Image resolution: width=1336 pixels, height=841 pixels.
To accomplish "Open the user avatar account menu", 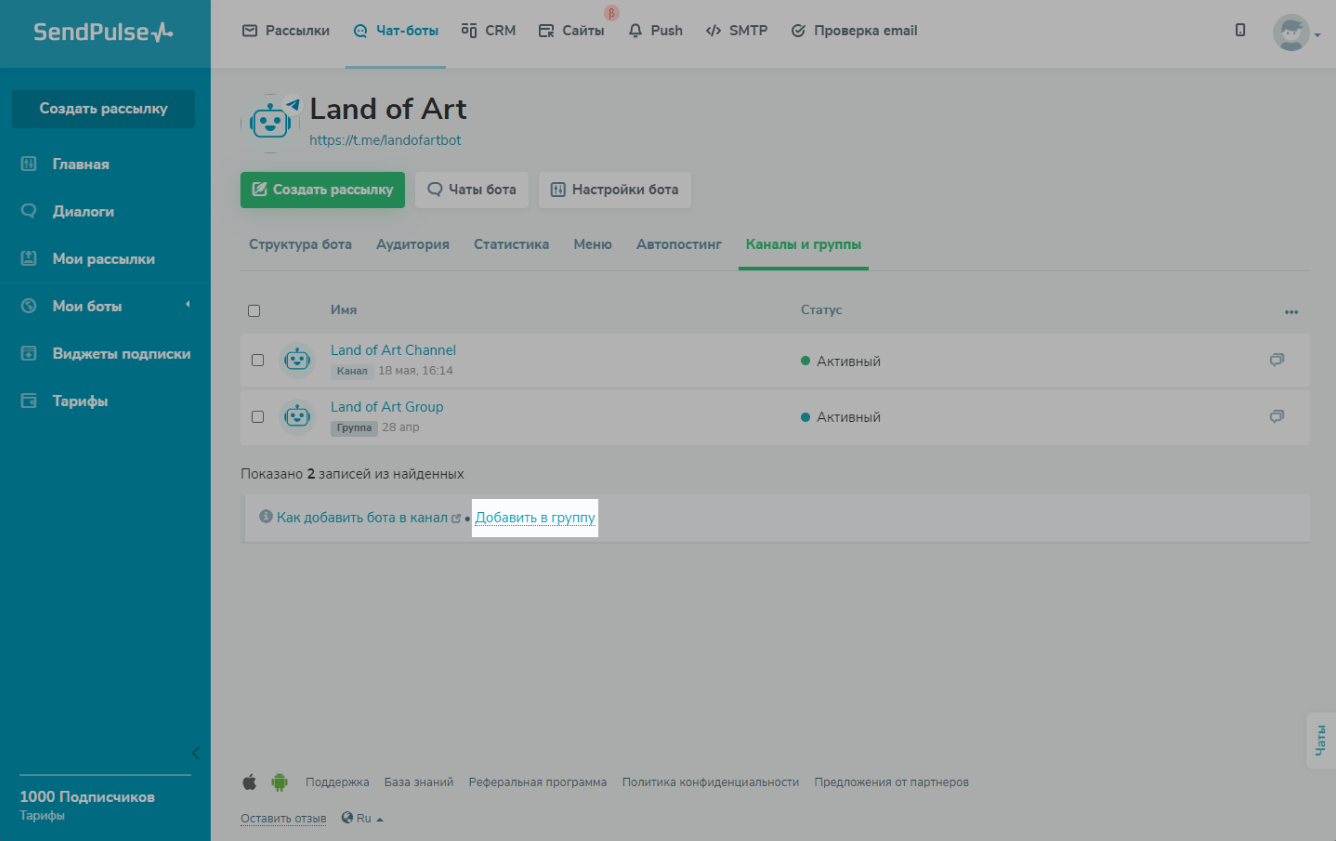I will (1296, 33).
